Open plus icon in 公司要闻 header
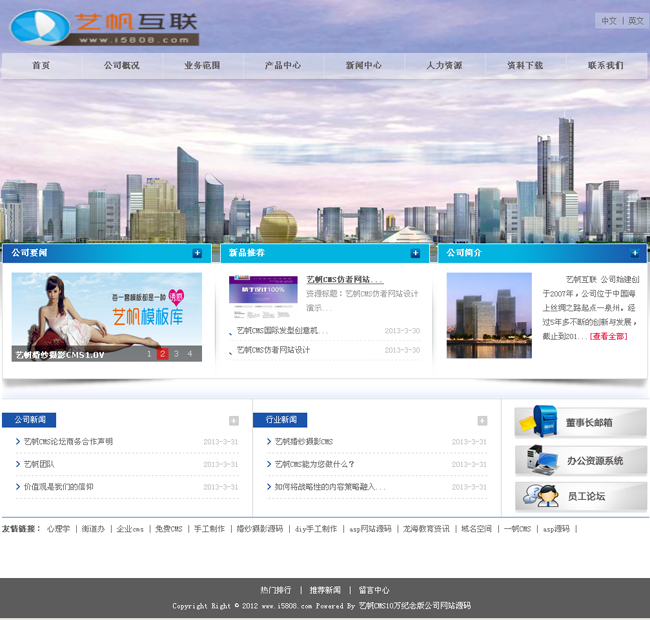Viewport: 650px width, 620px height. click(x=197, y=253)
